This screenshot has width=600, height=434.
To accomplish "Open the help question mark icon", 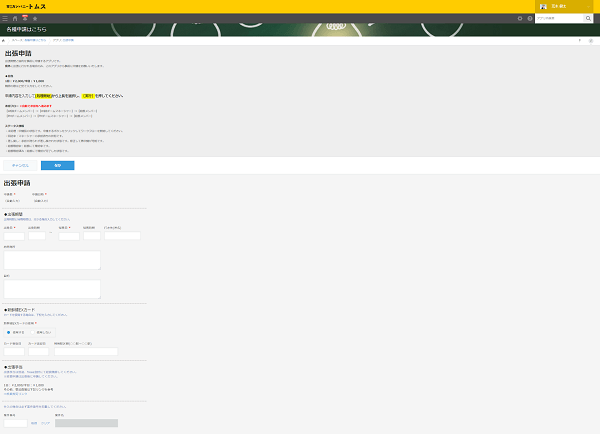I will tap(530, 18).
